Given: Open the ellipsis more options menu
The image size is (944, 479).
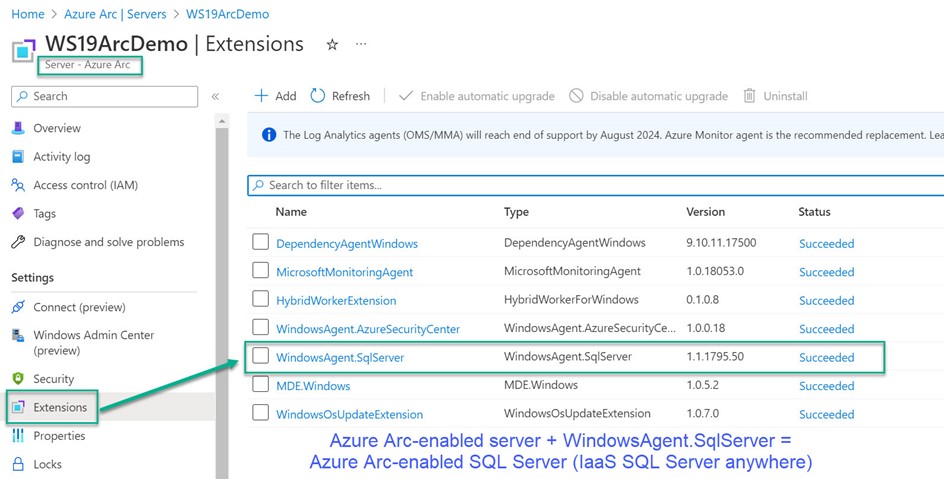Looking at the screenshot, I should (x=361, y=45).
